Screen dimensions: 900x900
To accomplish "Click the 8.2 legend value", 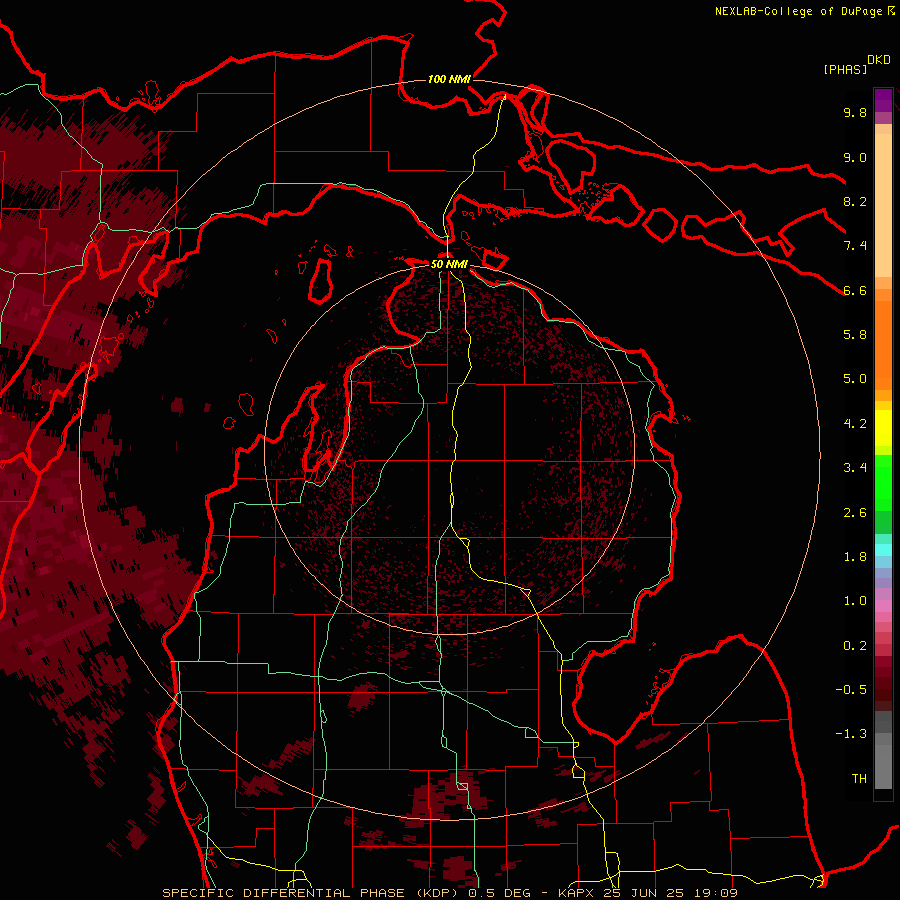I will click(855, 201).
